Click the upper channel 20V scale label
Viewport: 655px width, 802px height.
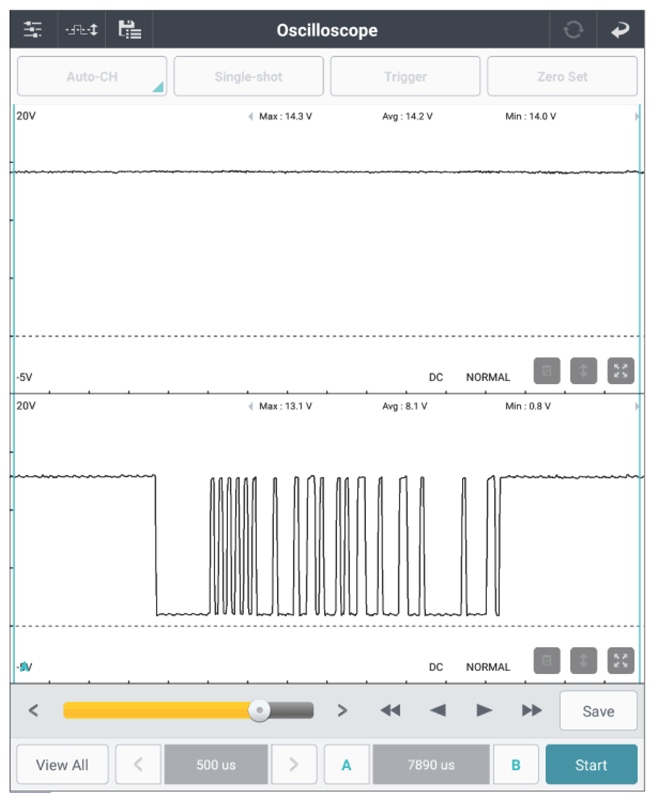(26, 116)
